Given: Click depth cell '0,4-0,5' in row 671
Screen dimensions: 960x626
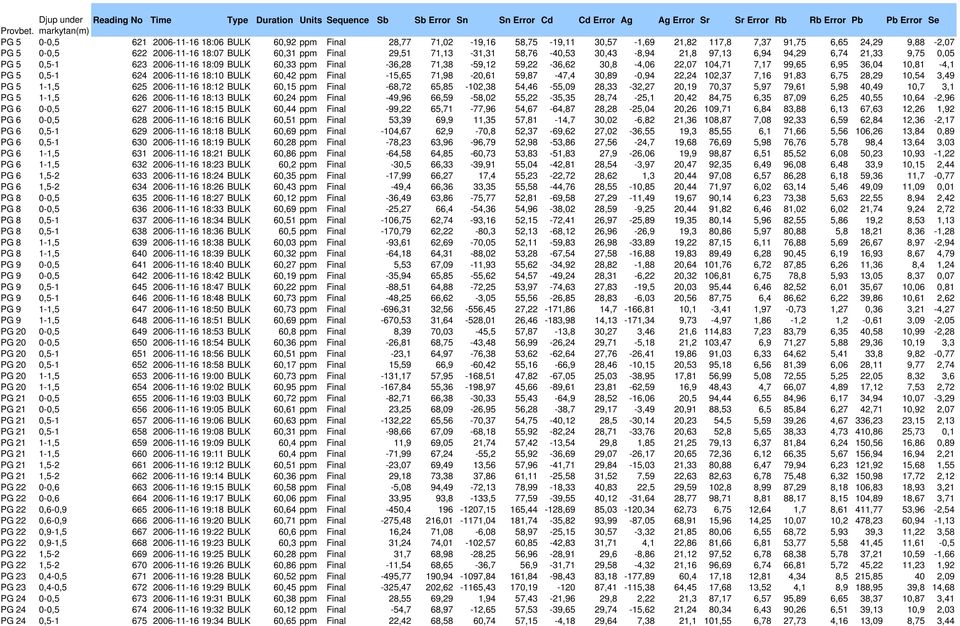Looking at the screenshot, I should (x=53, y=576).
